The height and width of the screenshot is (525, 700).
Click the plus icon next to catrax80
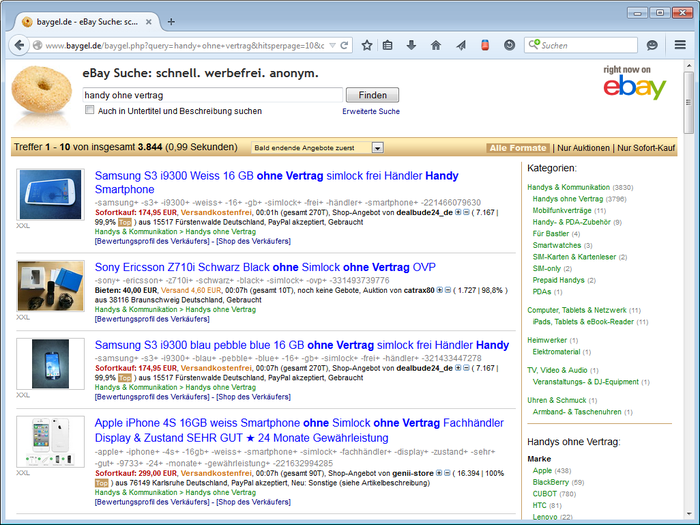440,290
